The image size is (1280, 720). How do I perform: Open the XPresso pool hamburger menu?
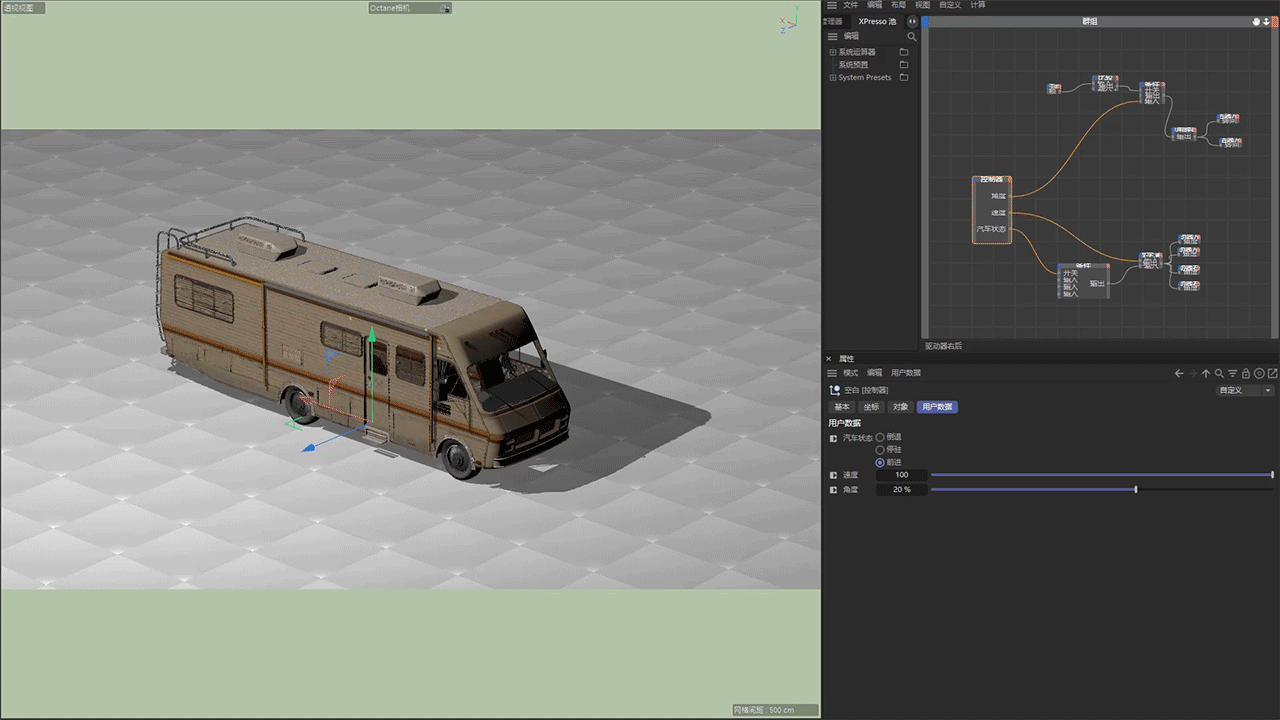pos(832,36)
